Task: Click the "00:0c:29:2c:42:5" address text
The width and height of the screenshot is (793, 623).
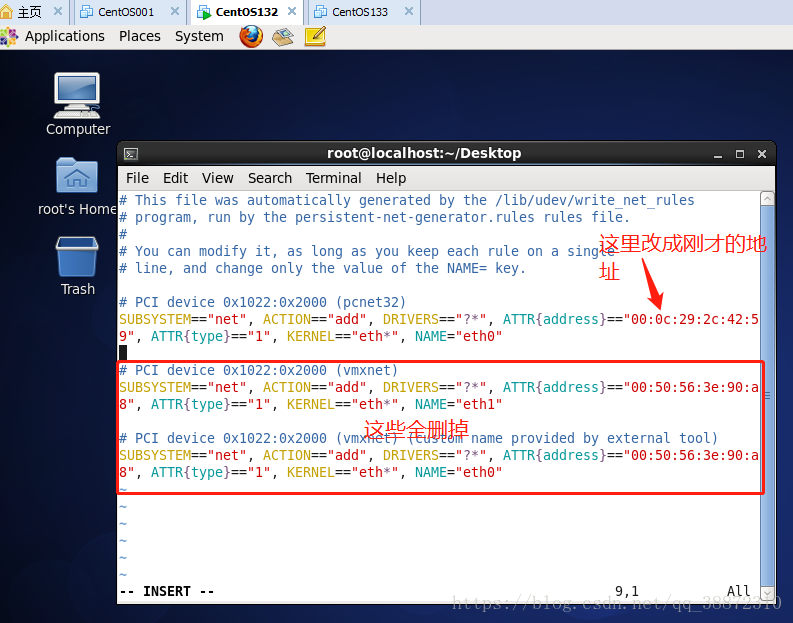Action: click(x=694, y=320)
